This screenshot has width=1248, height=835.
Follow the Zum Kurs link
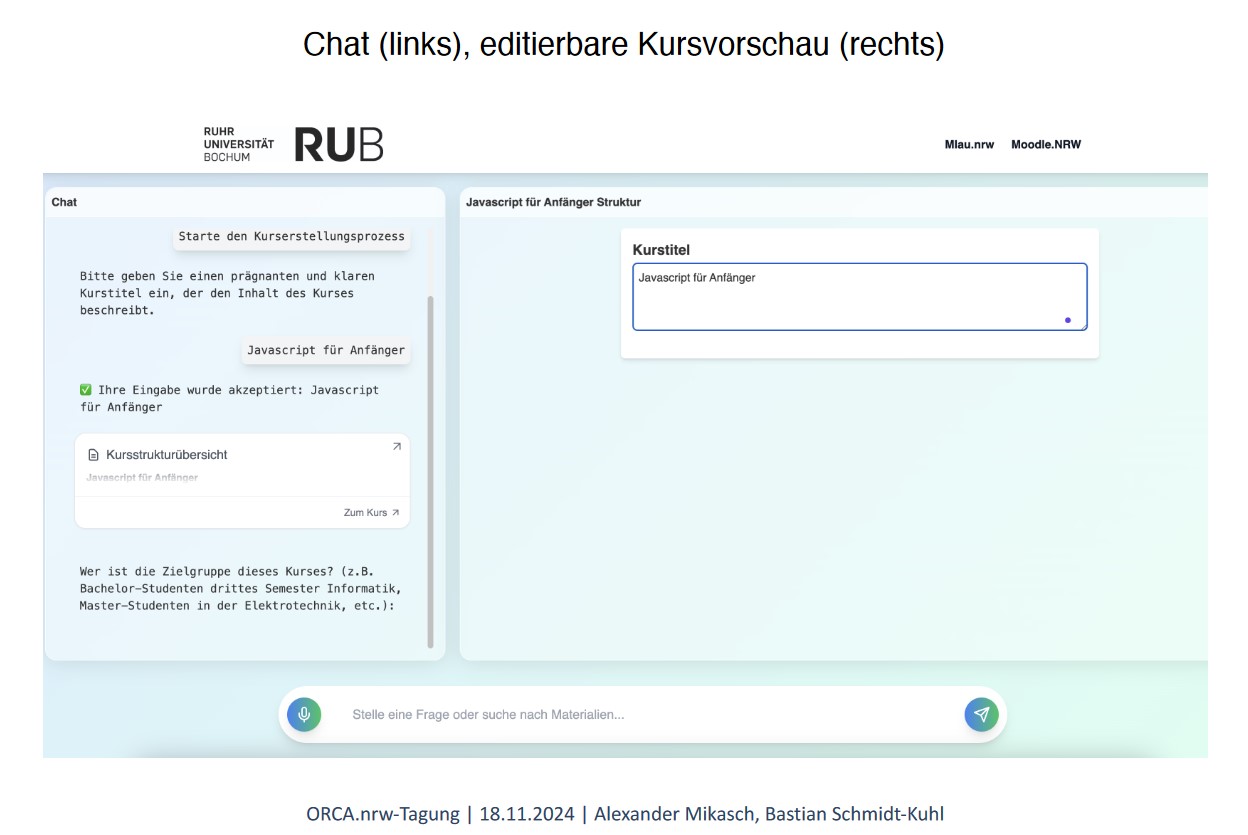tap(365, 513)
